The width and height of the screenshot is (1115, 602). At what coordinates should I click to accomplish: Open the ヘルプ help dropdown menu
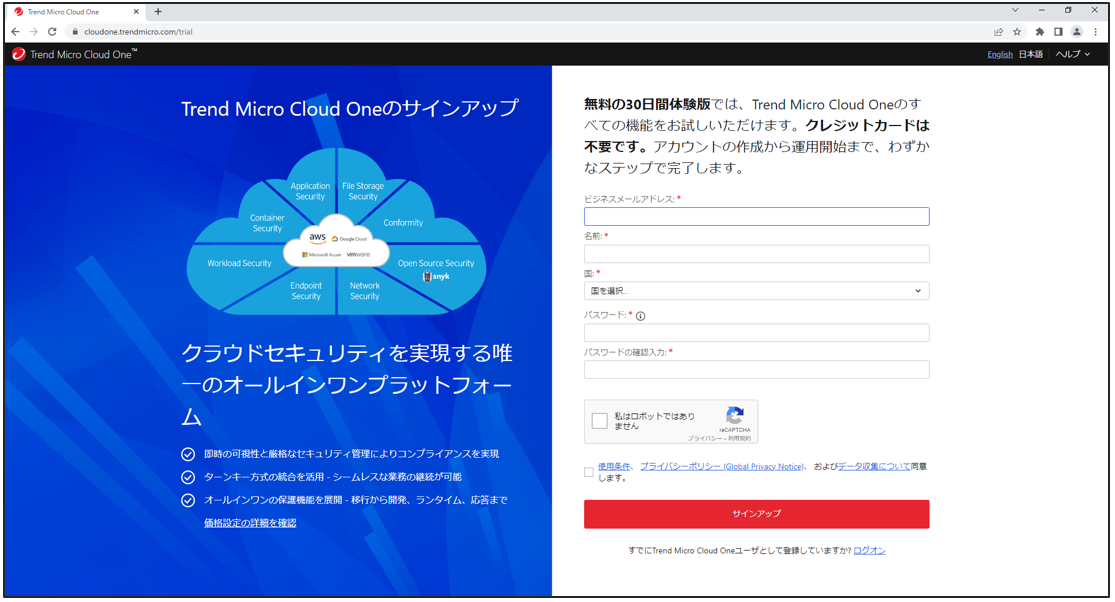coord(1073,54)
